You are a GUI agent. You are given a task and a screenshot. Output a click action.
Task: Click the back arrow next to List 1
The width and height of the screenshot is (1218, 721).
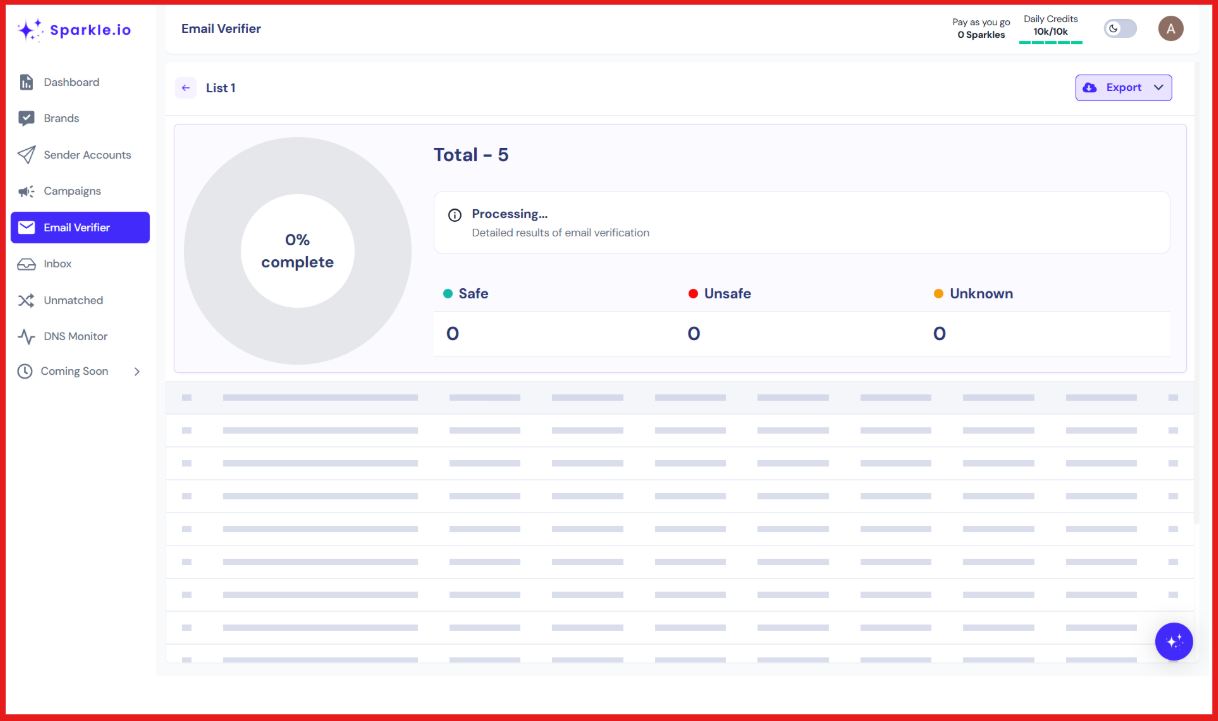pyautogui.click(x=186, y=88)
